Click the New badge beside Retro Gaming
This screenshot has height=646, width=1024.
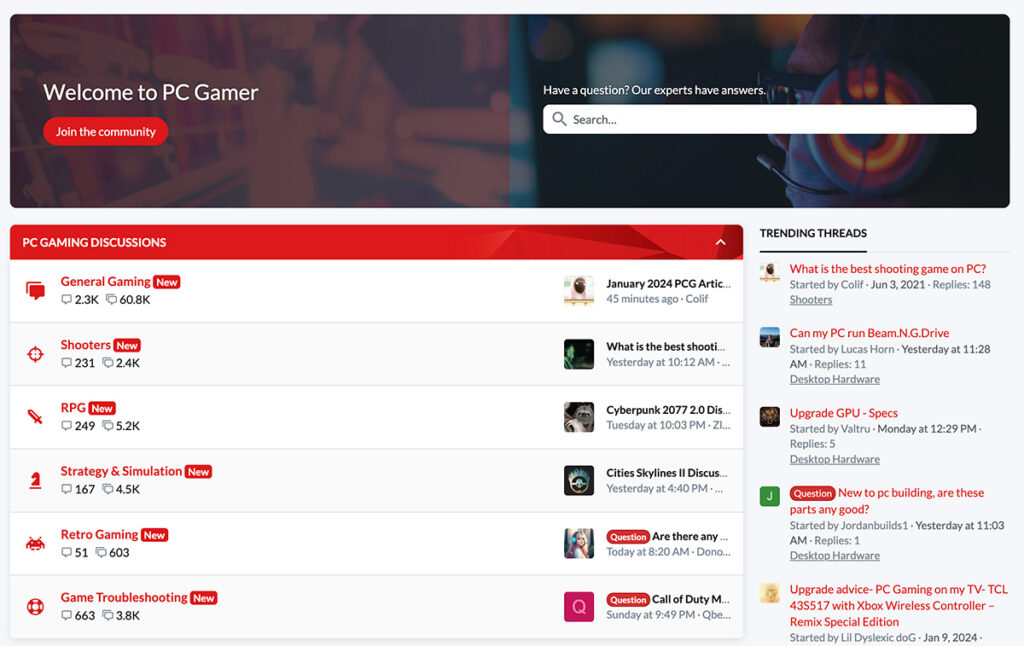(155, 535)
